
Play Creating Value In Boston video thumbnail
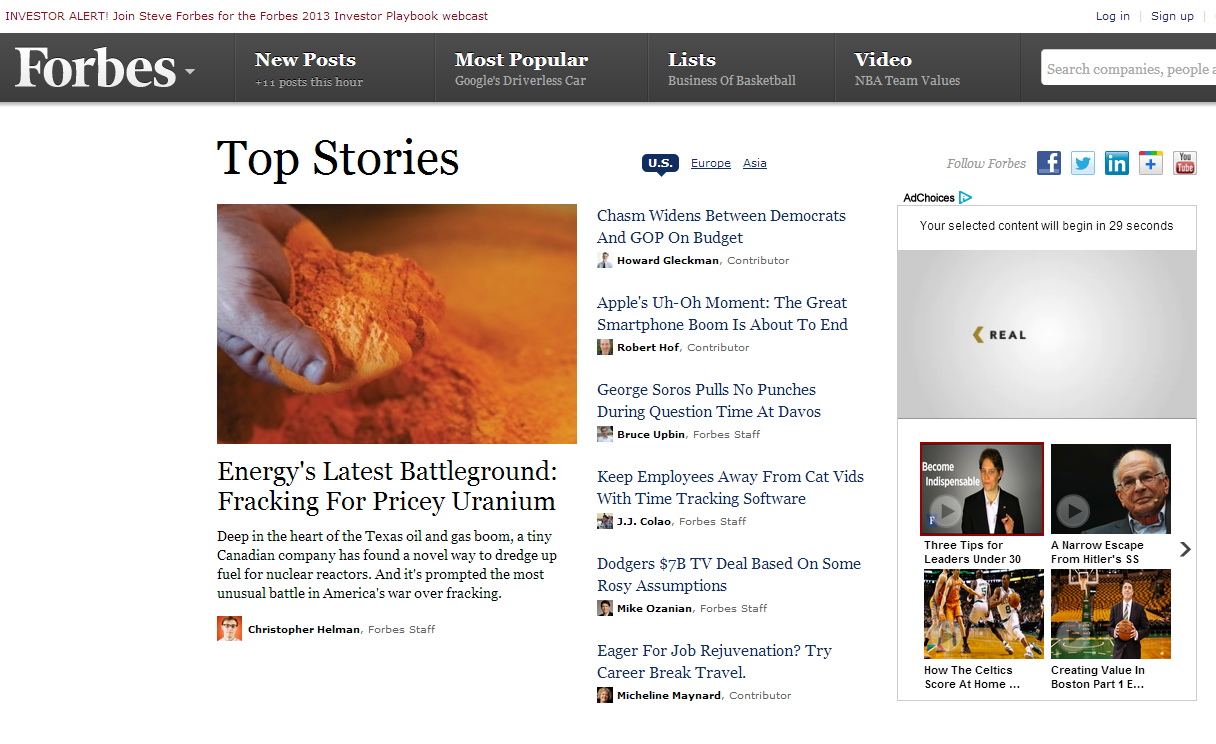(1111, 614)
